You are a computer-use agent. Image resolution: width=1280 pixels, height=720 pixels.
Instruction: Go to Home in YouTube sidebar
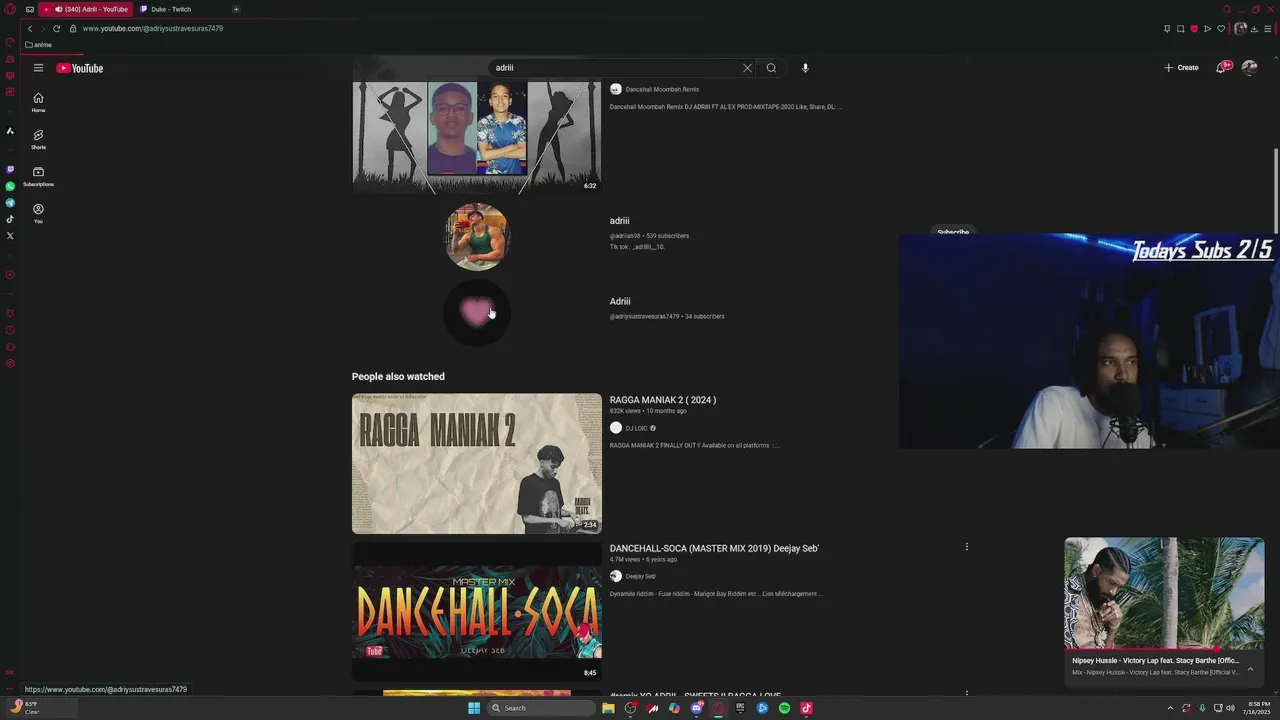(x=38, y=102)
